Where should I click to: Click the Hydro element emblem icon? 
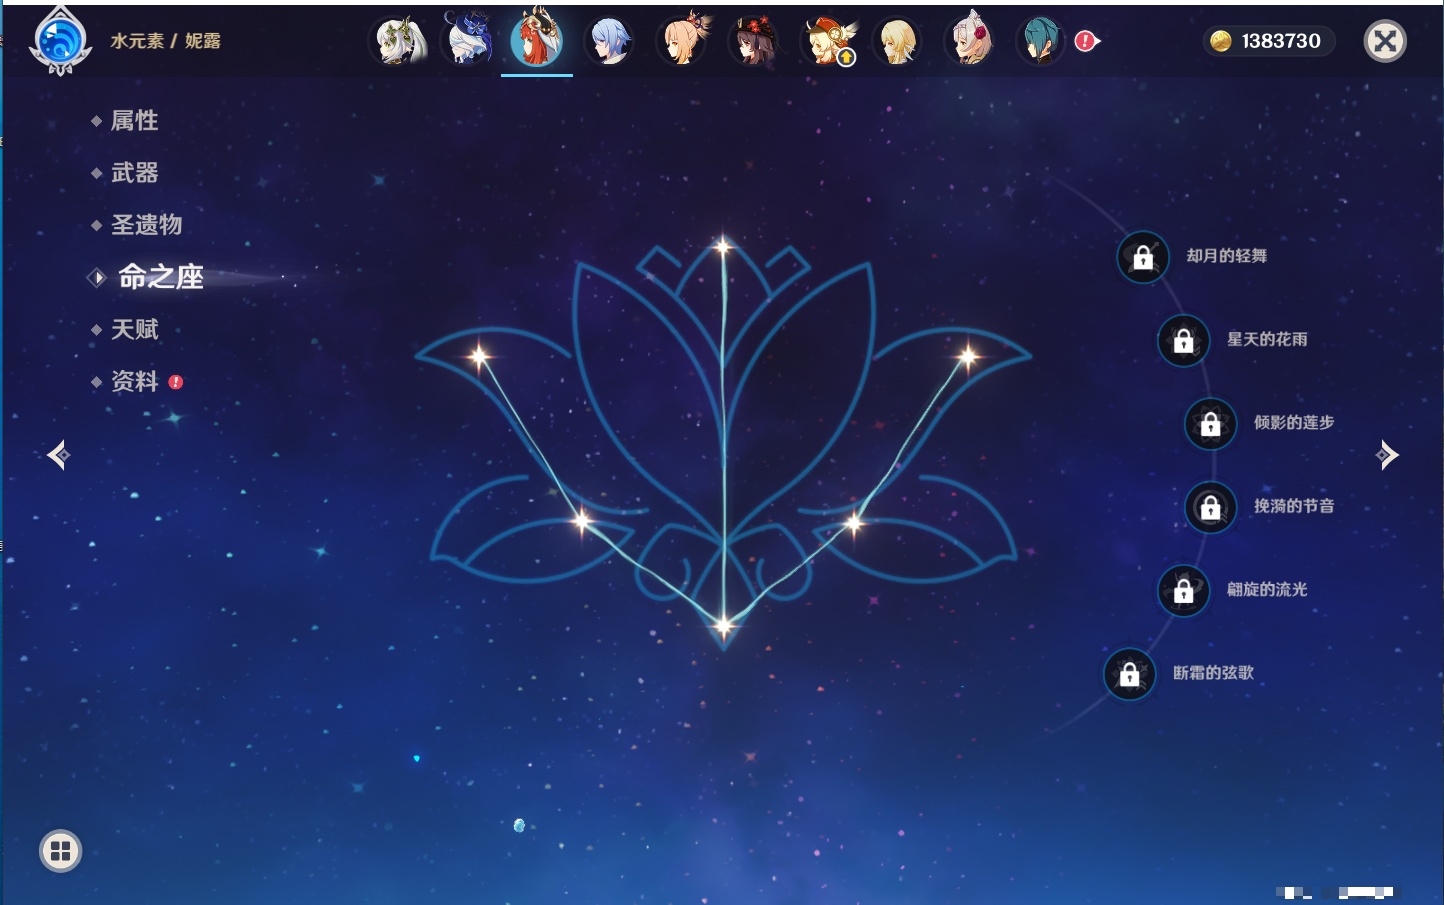tap(61, 41)
